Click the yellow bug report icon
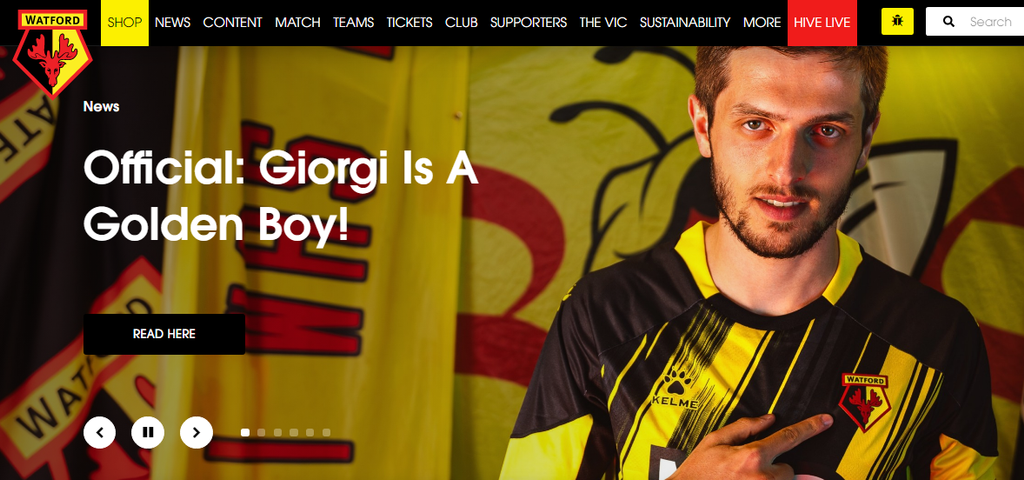Viewport: 1024px width, 480px height. [x=897, y=22]
